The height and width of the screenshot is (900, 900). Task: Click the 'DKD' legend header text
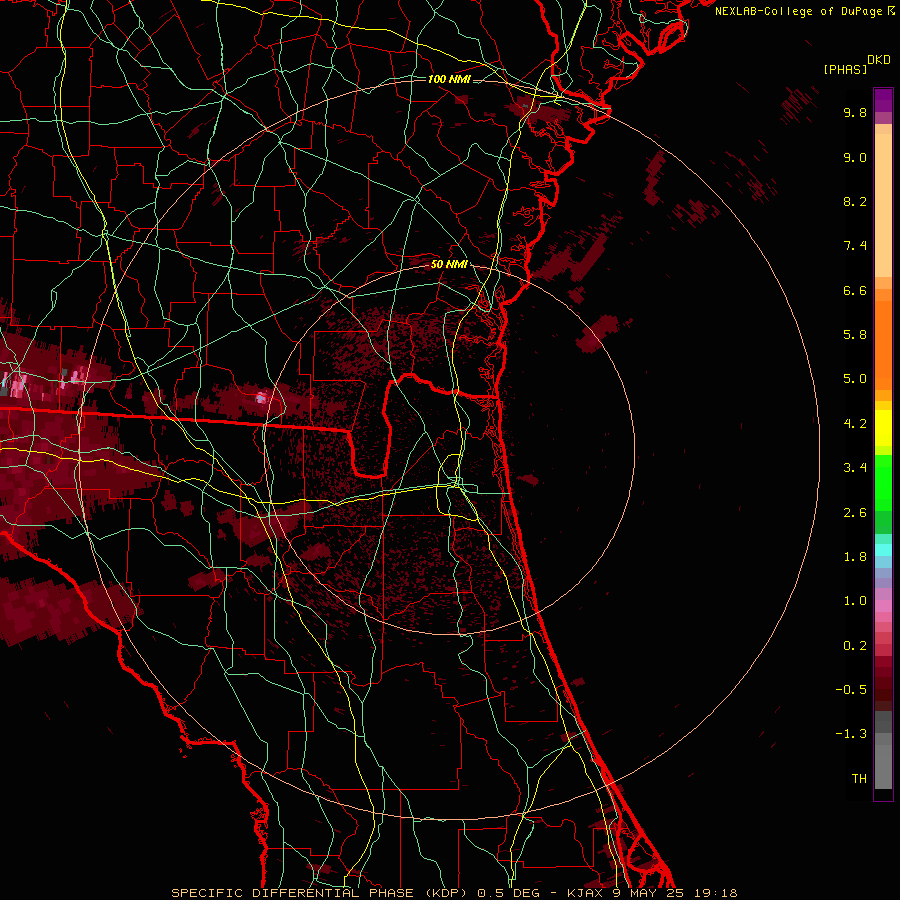click(879, 60)
